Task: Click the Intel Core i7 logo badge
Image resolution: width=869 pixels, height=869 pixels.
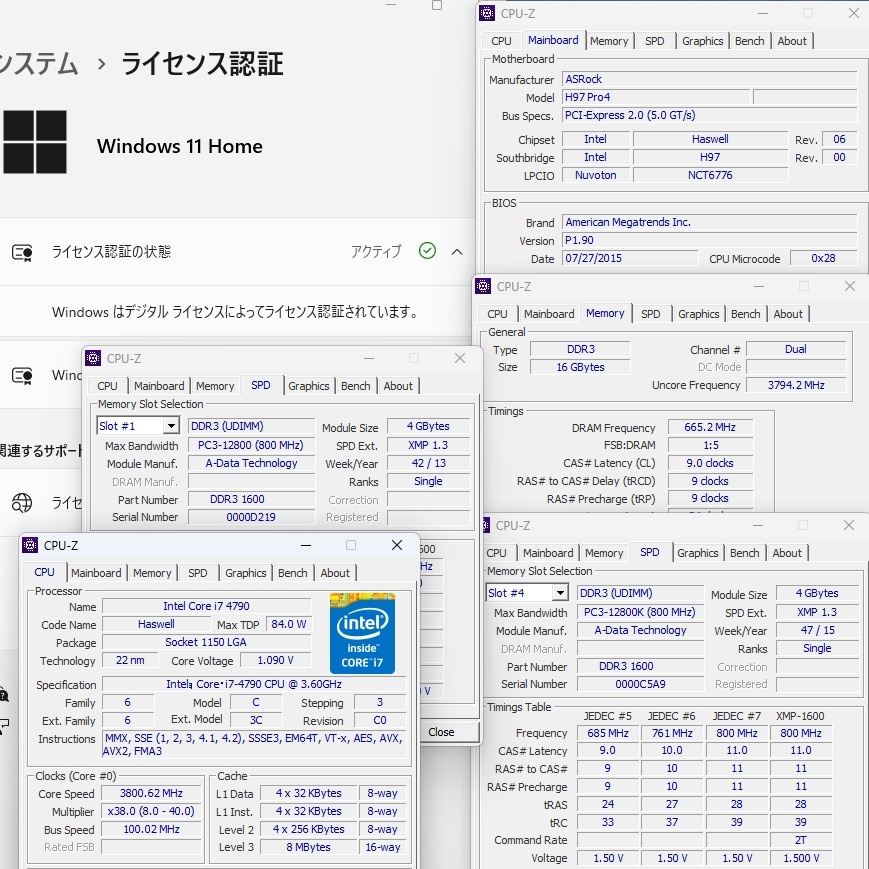Action: point(362,633)
